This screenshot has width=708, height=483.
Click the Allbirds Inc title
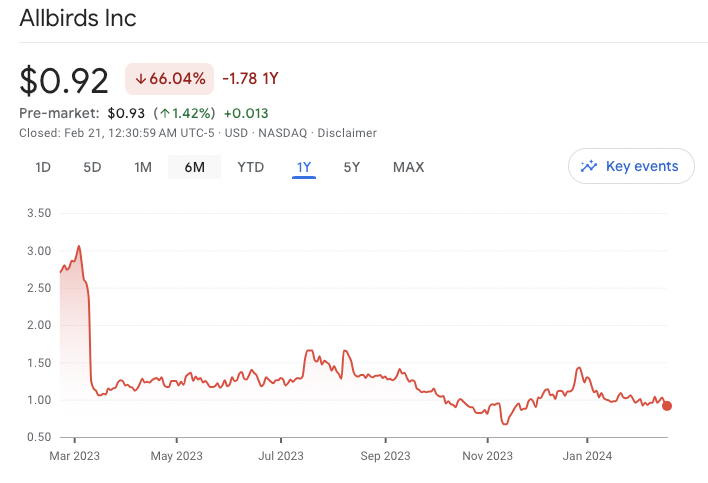[x=78, y=18]
